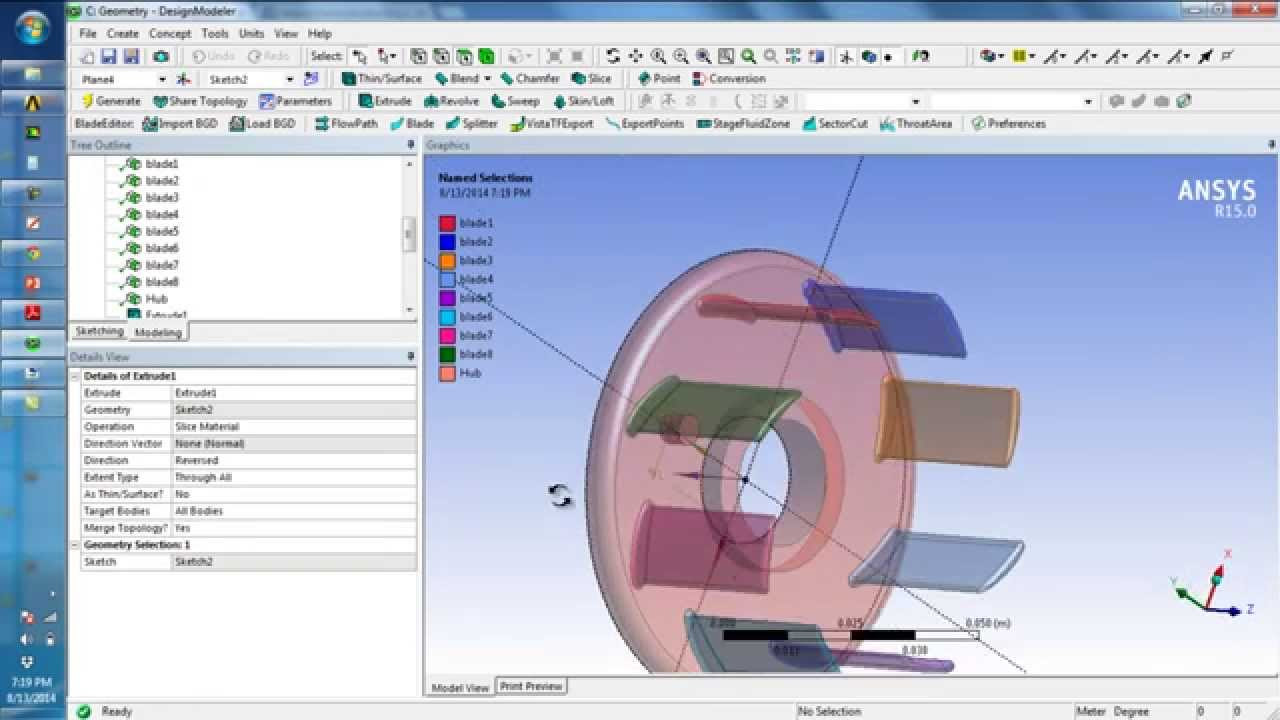The image size is (1280, 720).
Task: Click the SectorCut tool
Action: click(x=834, y=124)
